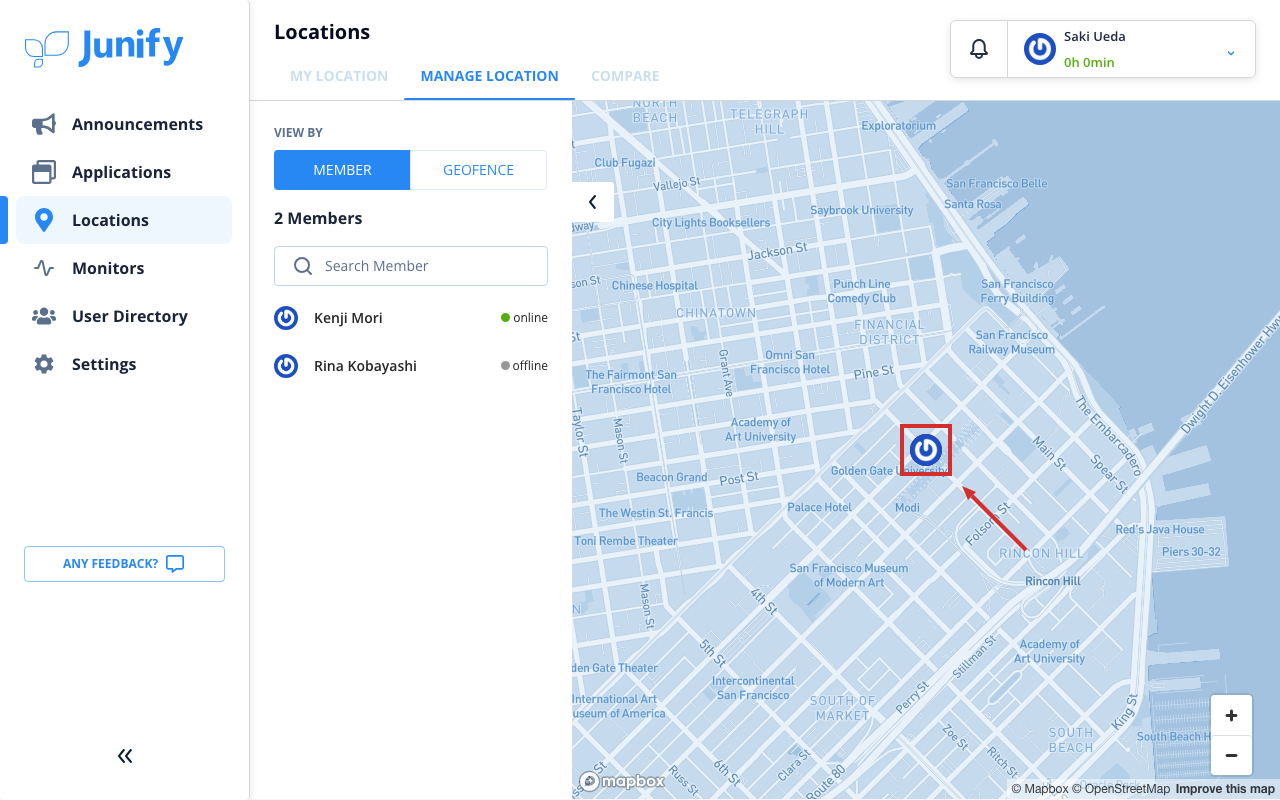This screenshot has height=800, width=1280.
Task: Open the My Location tab
Action: coord(339,76)
